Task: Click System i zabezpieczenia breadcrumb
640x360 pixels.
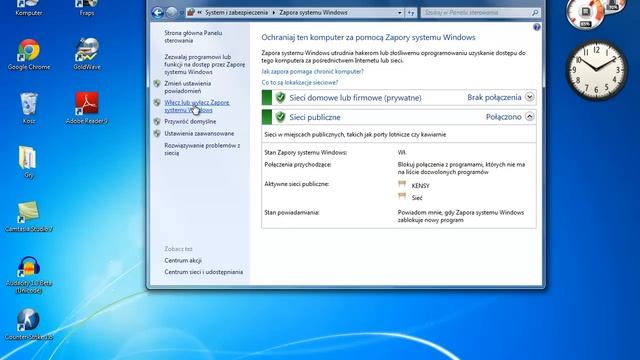Action: click(x=236, y=13)
